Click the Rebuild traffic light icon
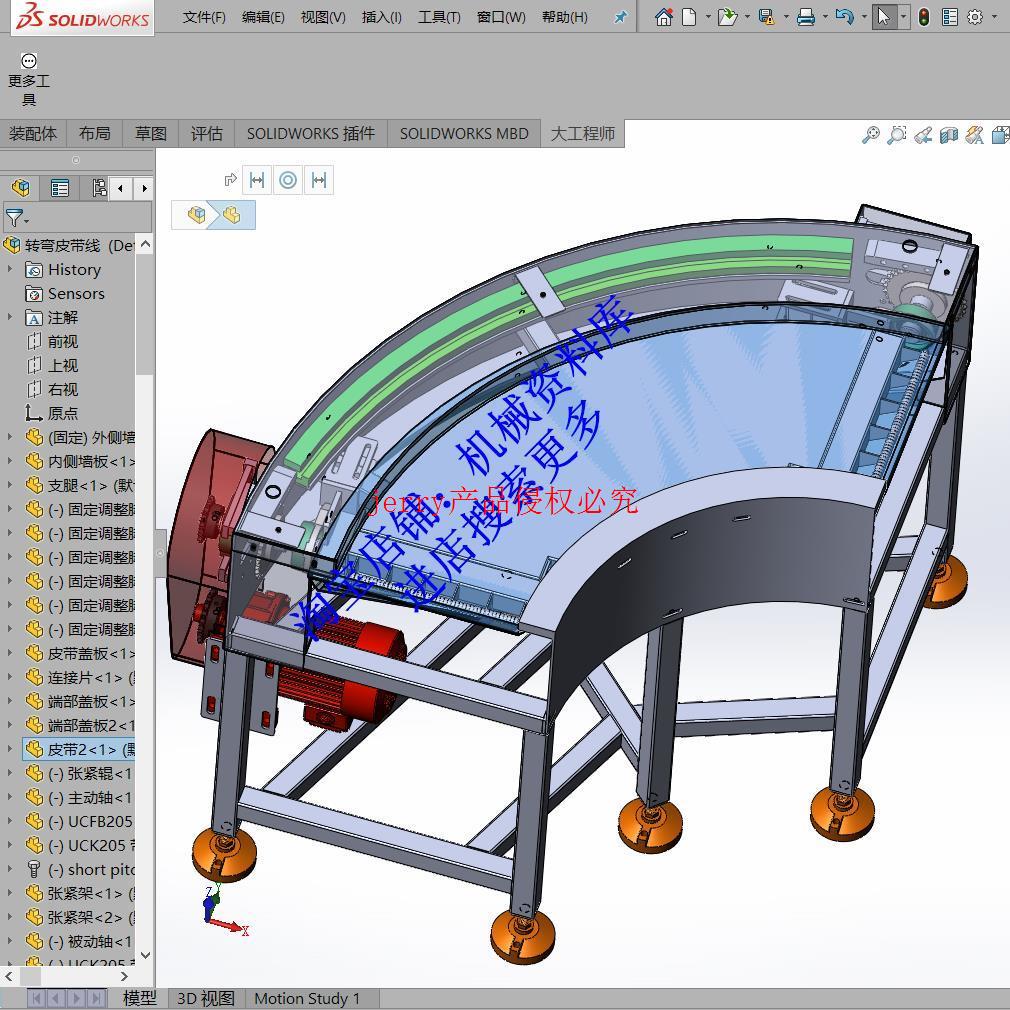This screenshot has width=1010, height=1010. (924, 17)
